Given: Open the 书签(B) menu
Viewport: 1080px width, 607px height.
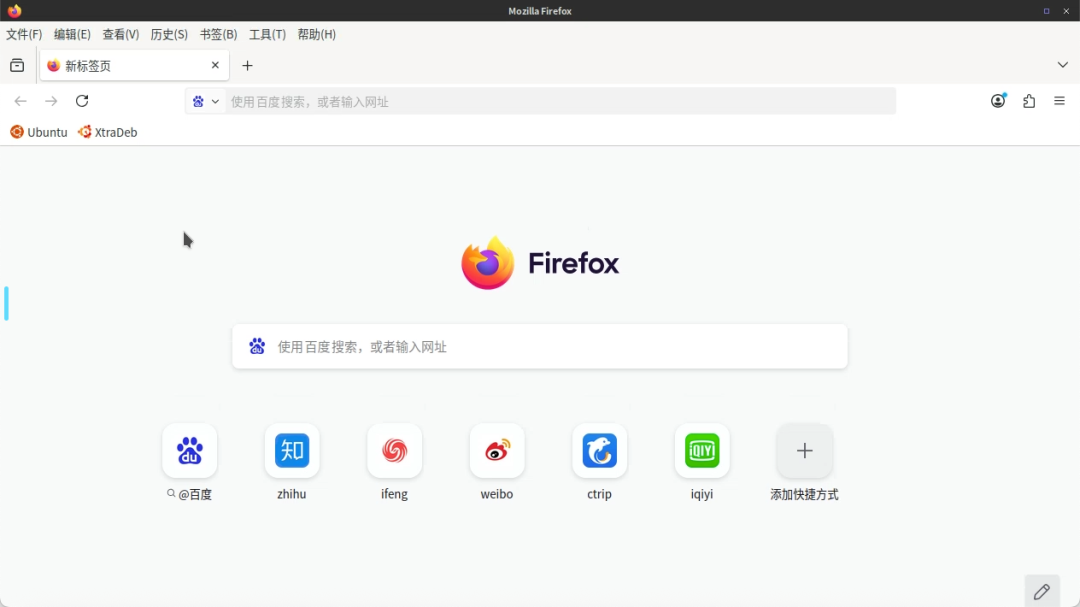Looking at the screenshot, I should click(218, 34).
